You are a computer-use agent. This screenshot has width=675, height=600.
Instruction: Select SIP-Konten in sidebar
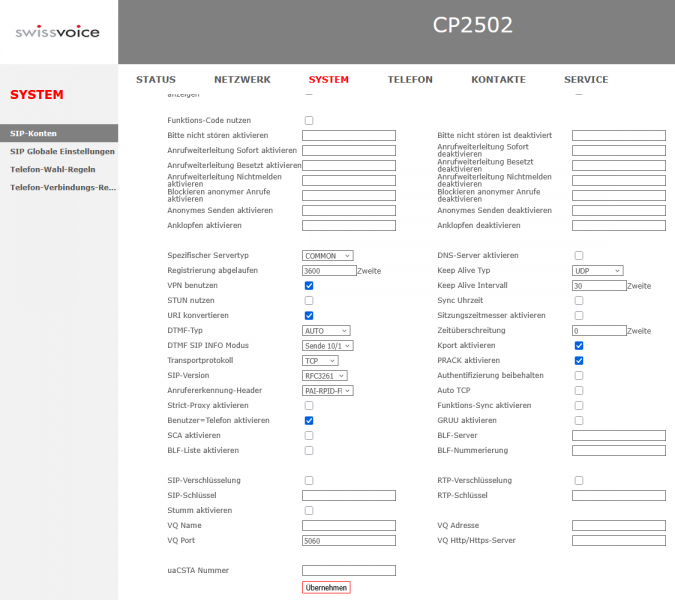tap(59, 133)
